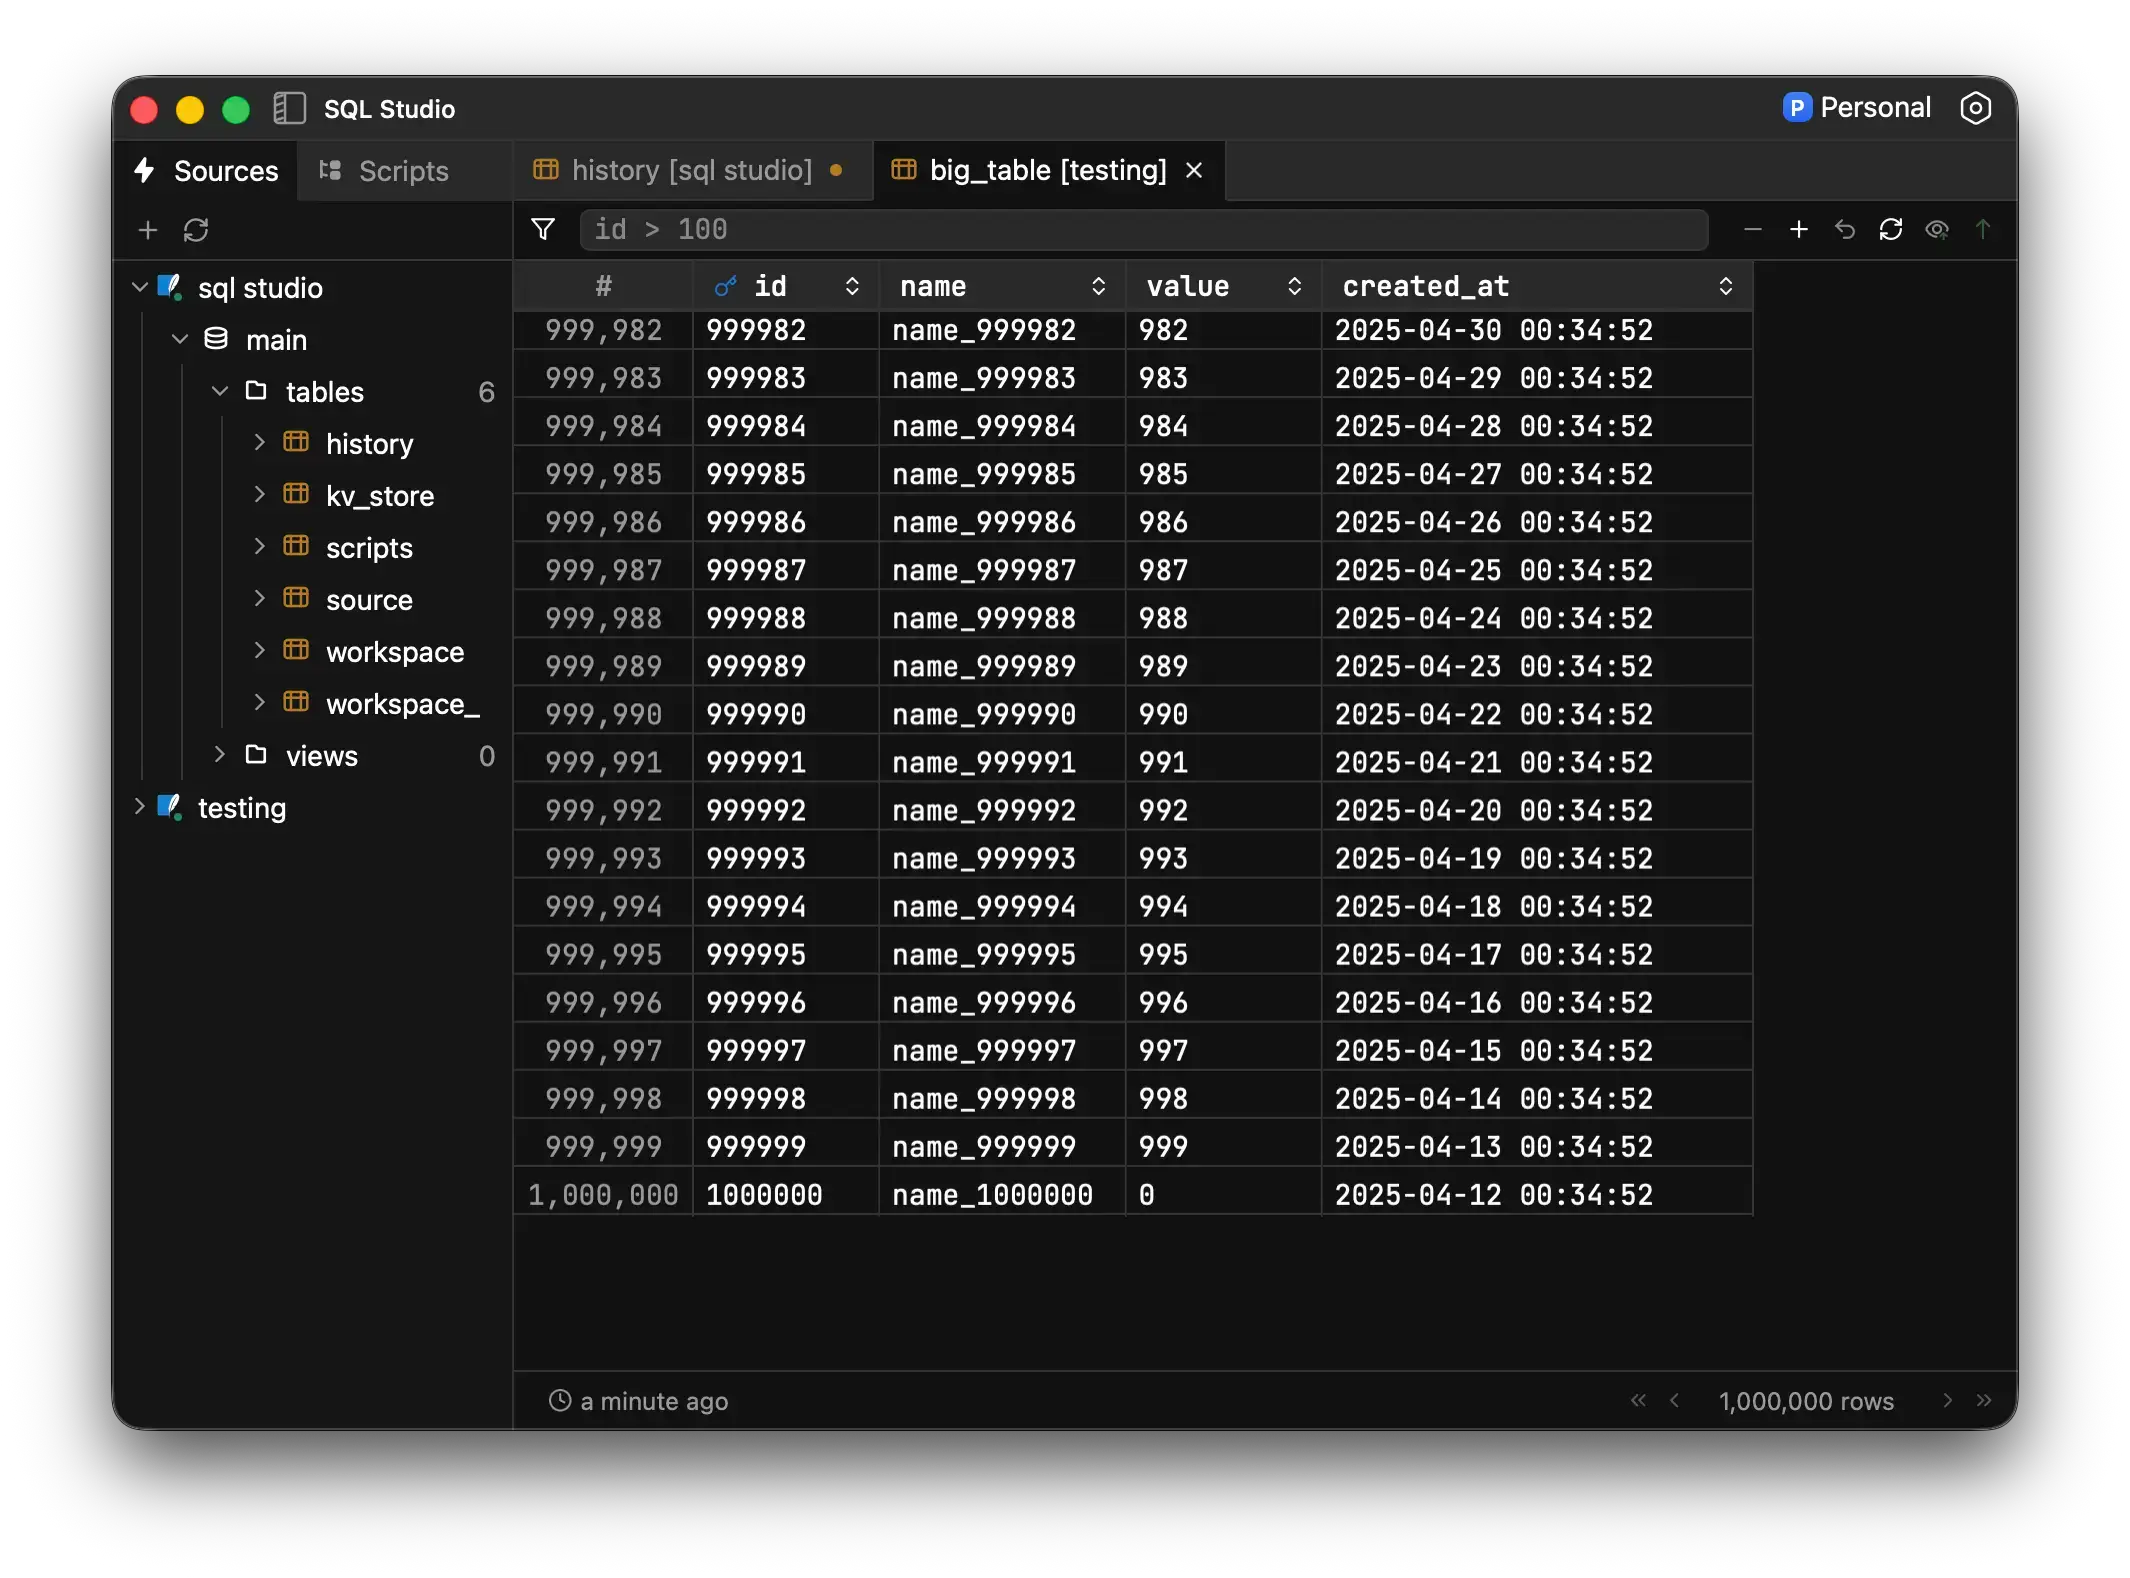Click the commit changes up-arrow icon
This screenshot has height=1578, width=2130.
(x=1982, y=230)
